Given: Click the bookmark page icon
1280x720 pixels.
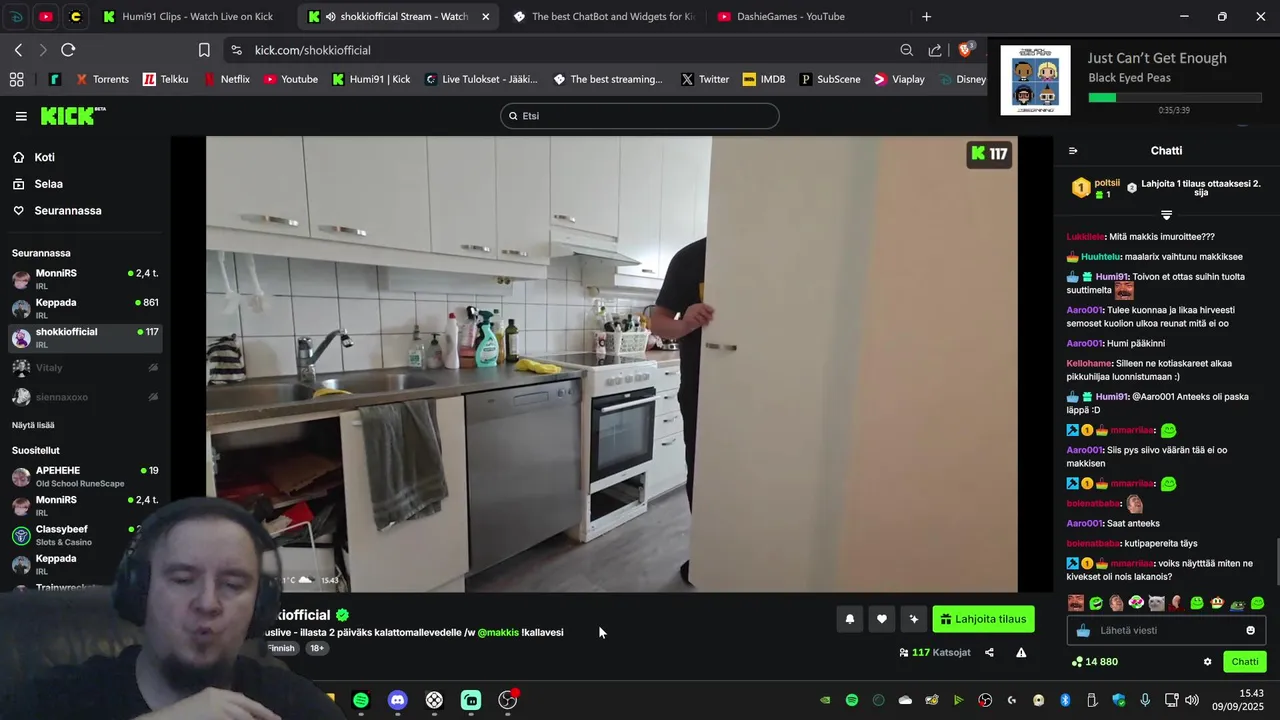Looking at the screenshot, I should point(204,50).
